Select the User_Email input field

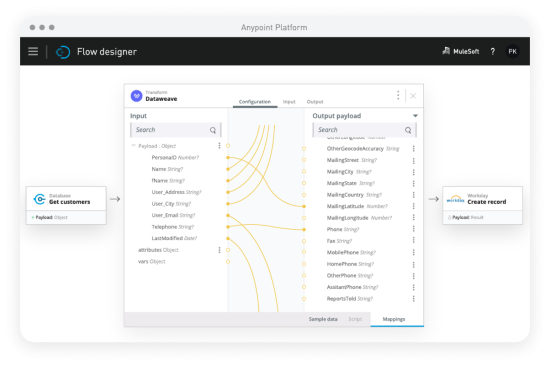173,215
